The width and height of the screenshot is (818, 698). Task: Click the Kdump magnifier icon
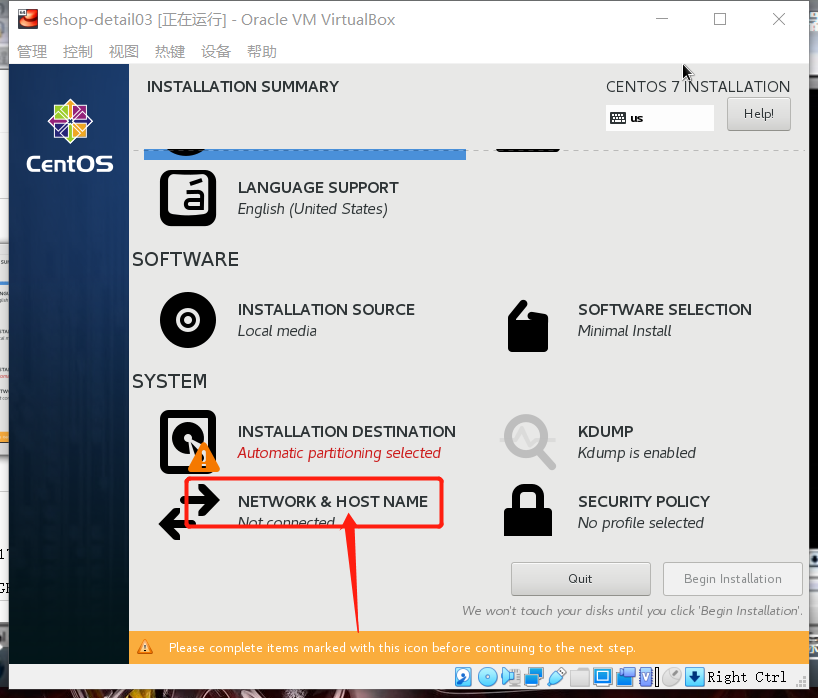pos(528,441)
